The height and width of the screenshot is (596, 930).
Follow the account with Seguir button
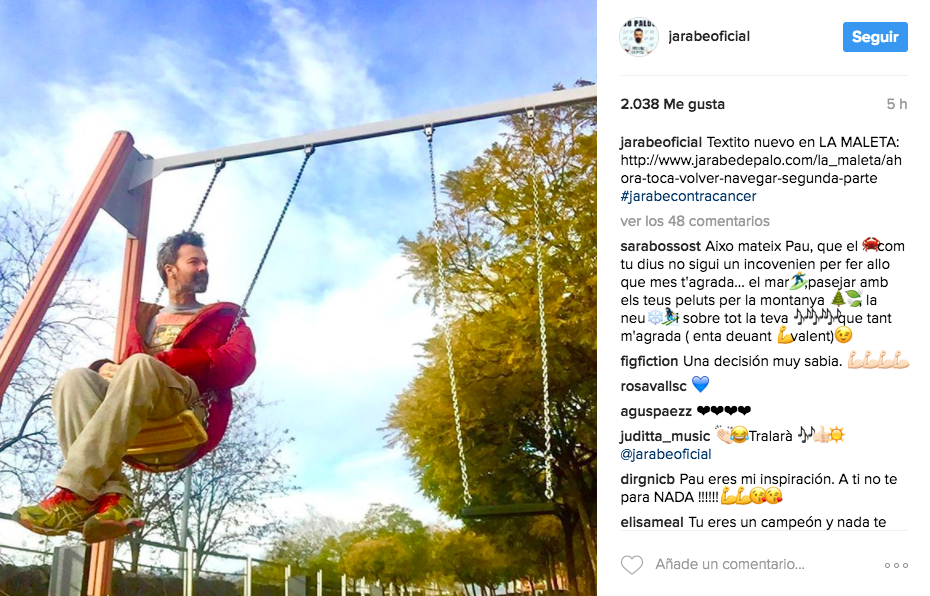tap(875, 37)
